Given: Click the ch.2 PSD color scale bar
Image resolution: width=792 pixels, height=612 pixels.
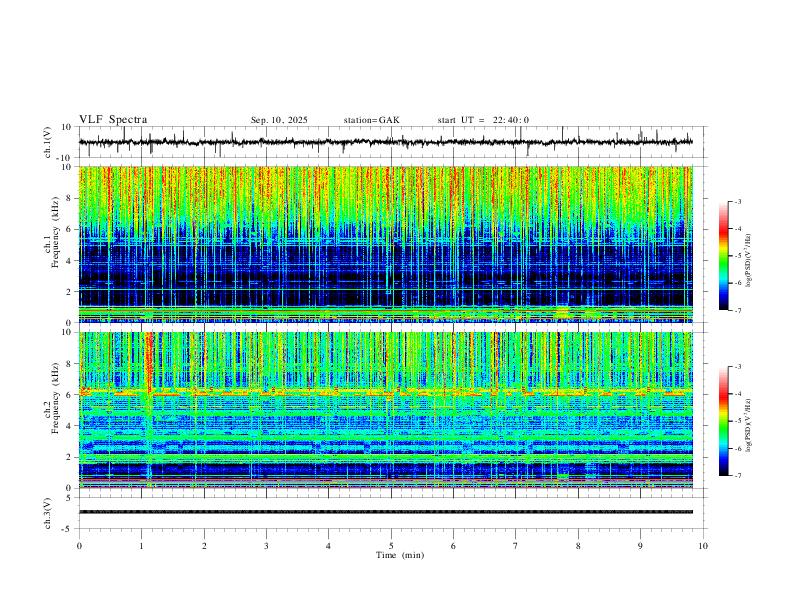Looking at the screenshot, I should 723,421.
